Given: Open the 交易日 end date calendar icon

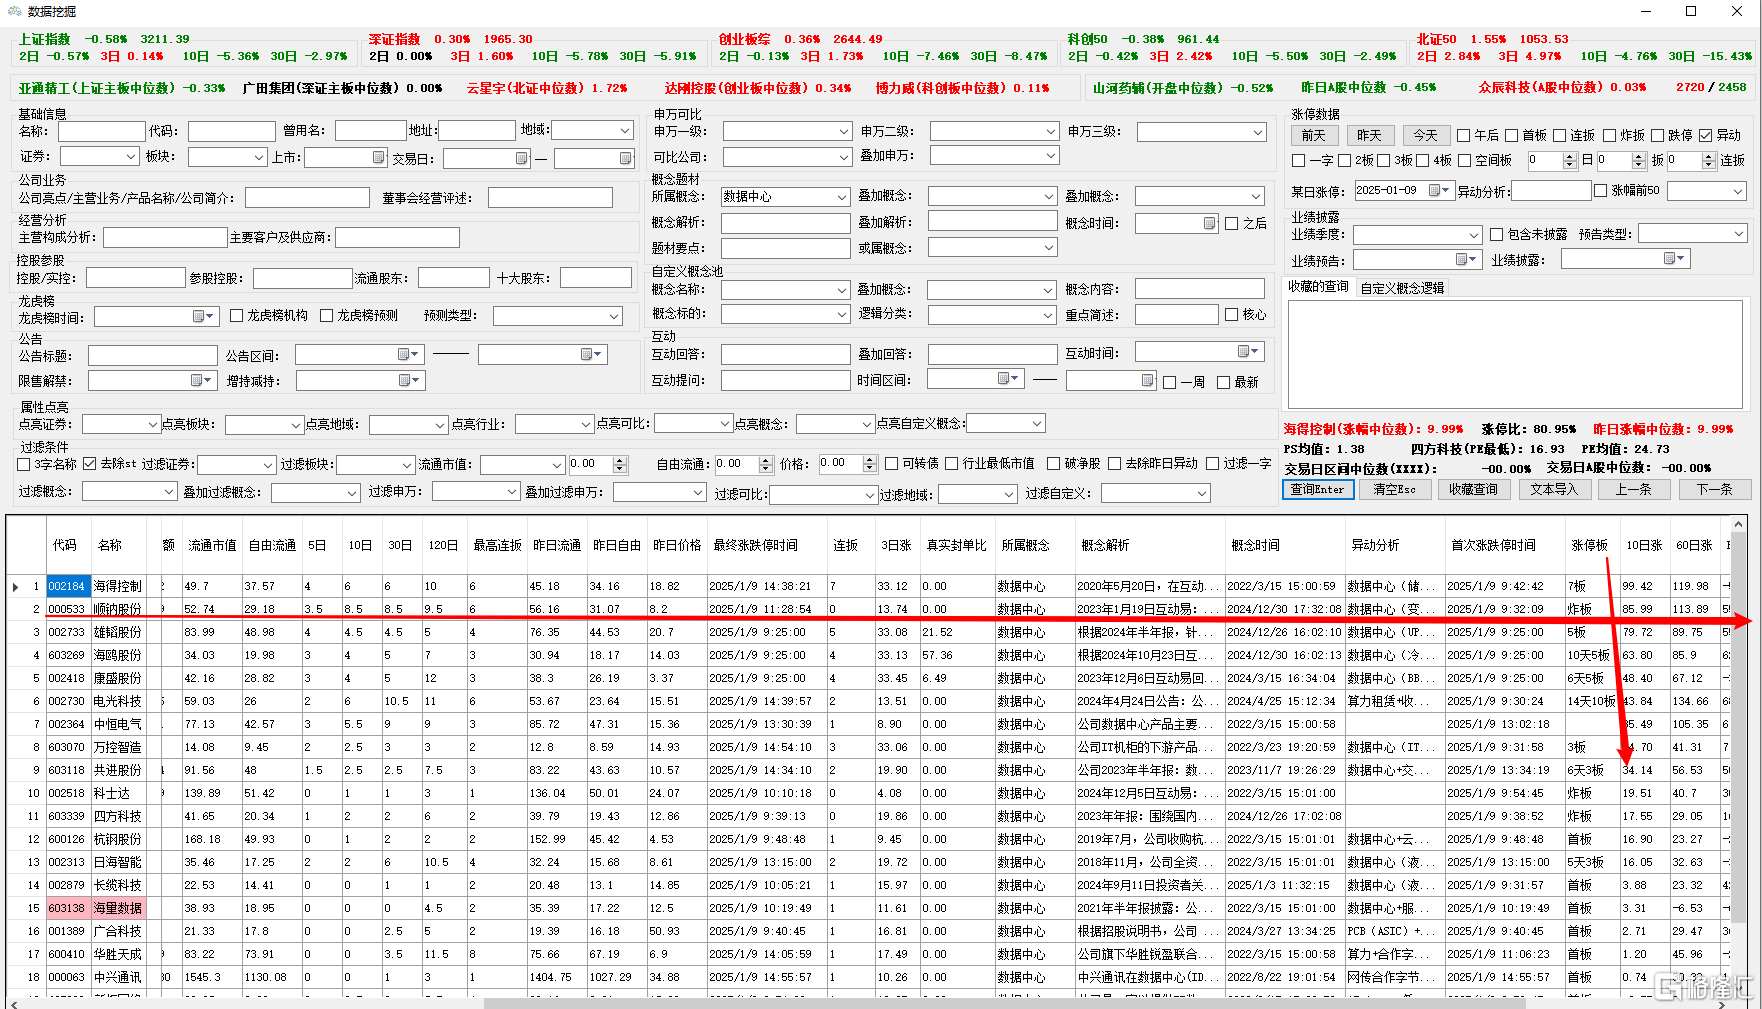Looking at the screenshot, I should (625, 158).
